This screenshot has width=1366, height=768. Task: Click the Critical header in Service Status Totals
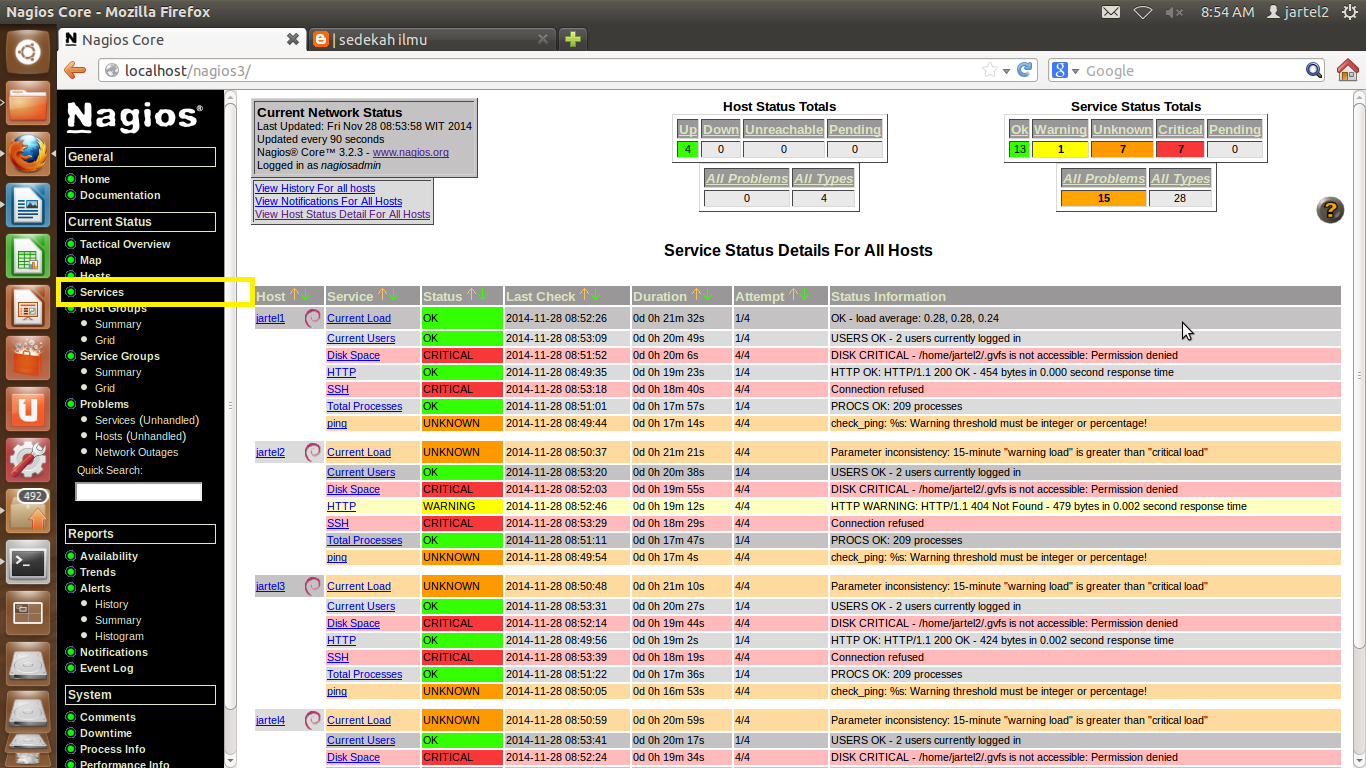point(1180,129)
